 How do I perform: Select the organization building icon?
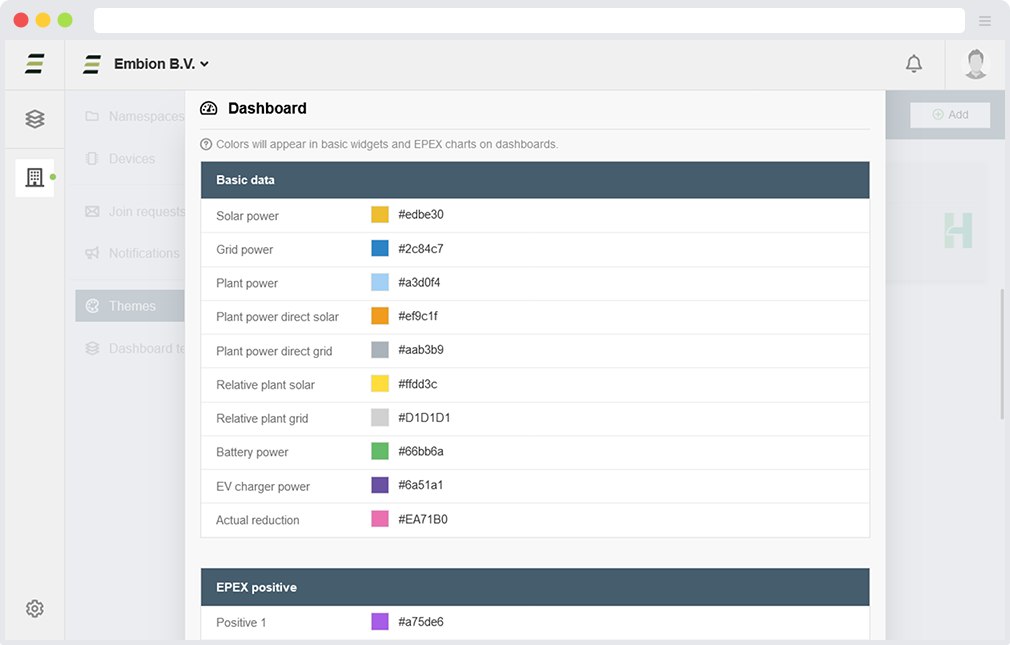(35, 178)
